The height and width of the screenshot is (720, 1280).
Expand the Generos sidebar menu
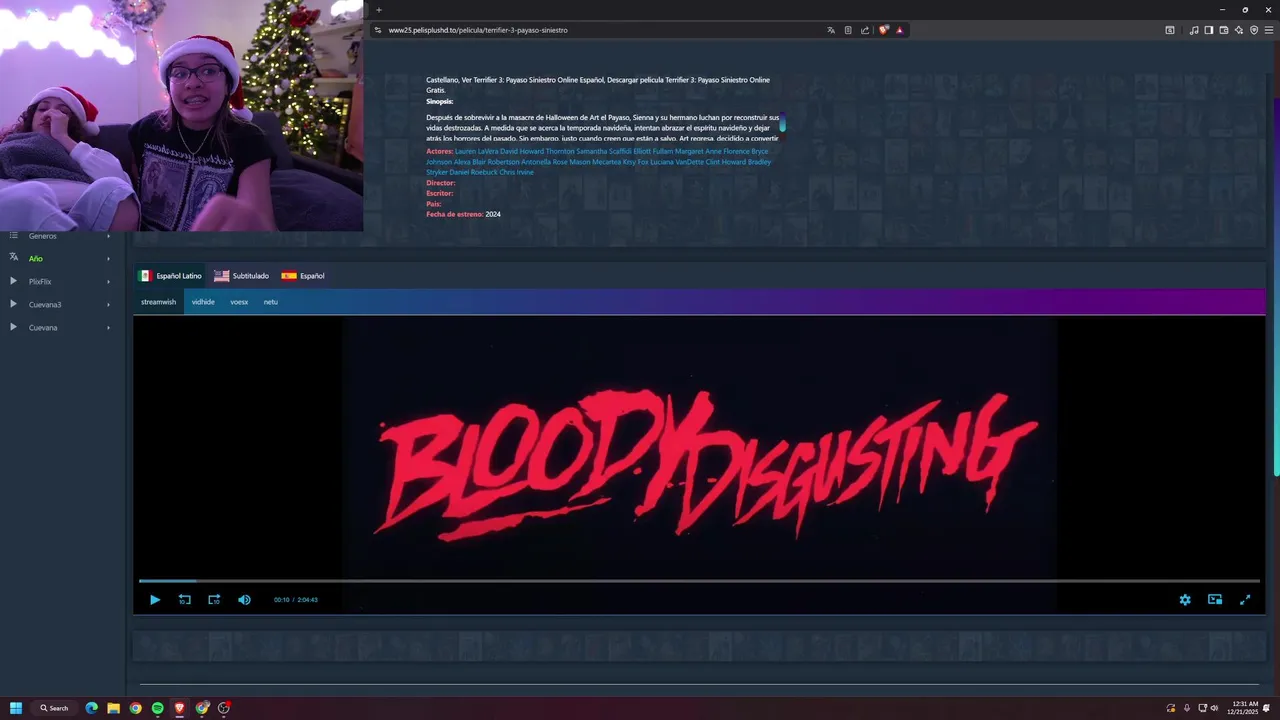60,236
